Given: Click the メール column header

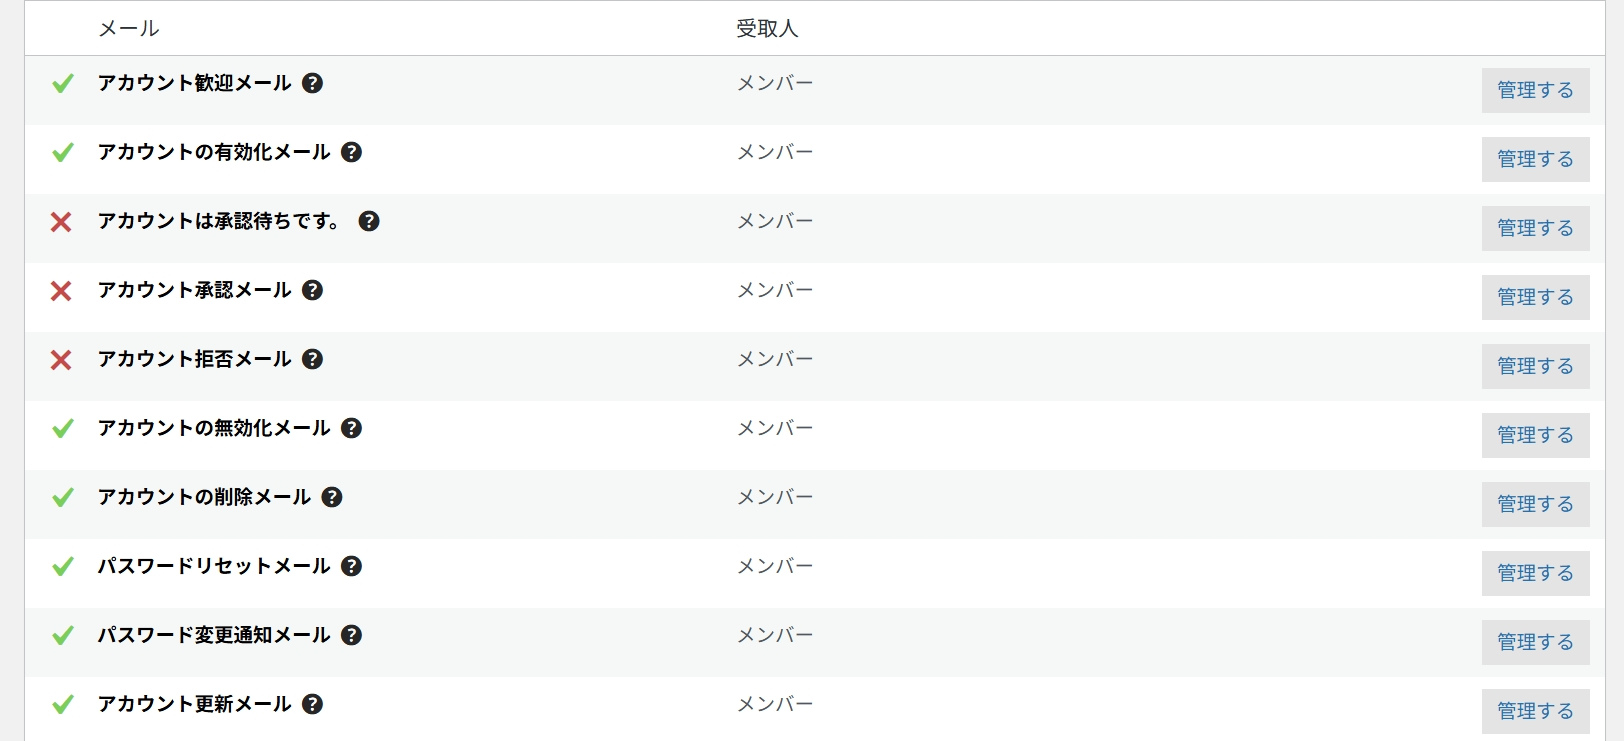Looking at the screenshot, I should coord(128,28).
